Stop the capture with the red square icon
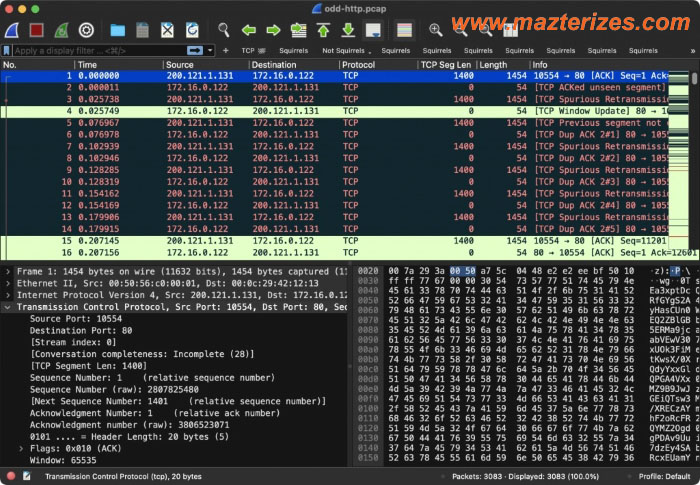 [36, 30]
